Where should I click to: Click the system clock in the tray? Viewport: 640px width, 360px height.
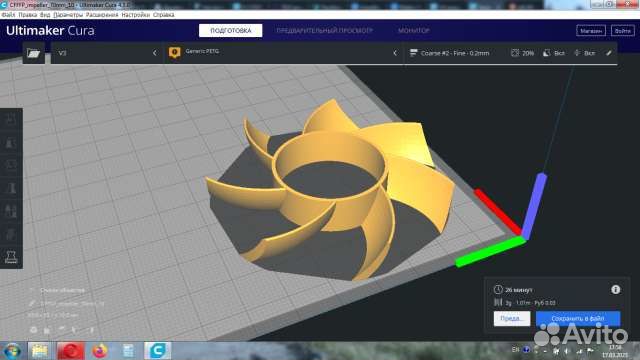(616, 351)
